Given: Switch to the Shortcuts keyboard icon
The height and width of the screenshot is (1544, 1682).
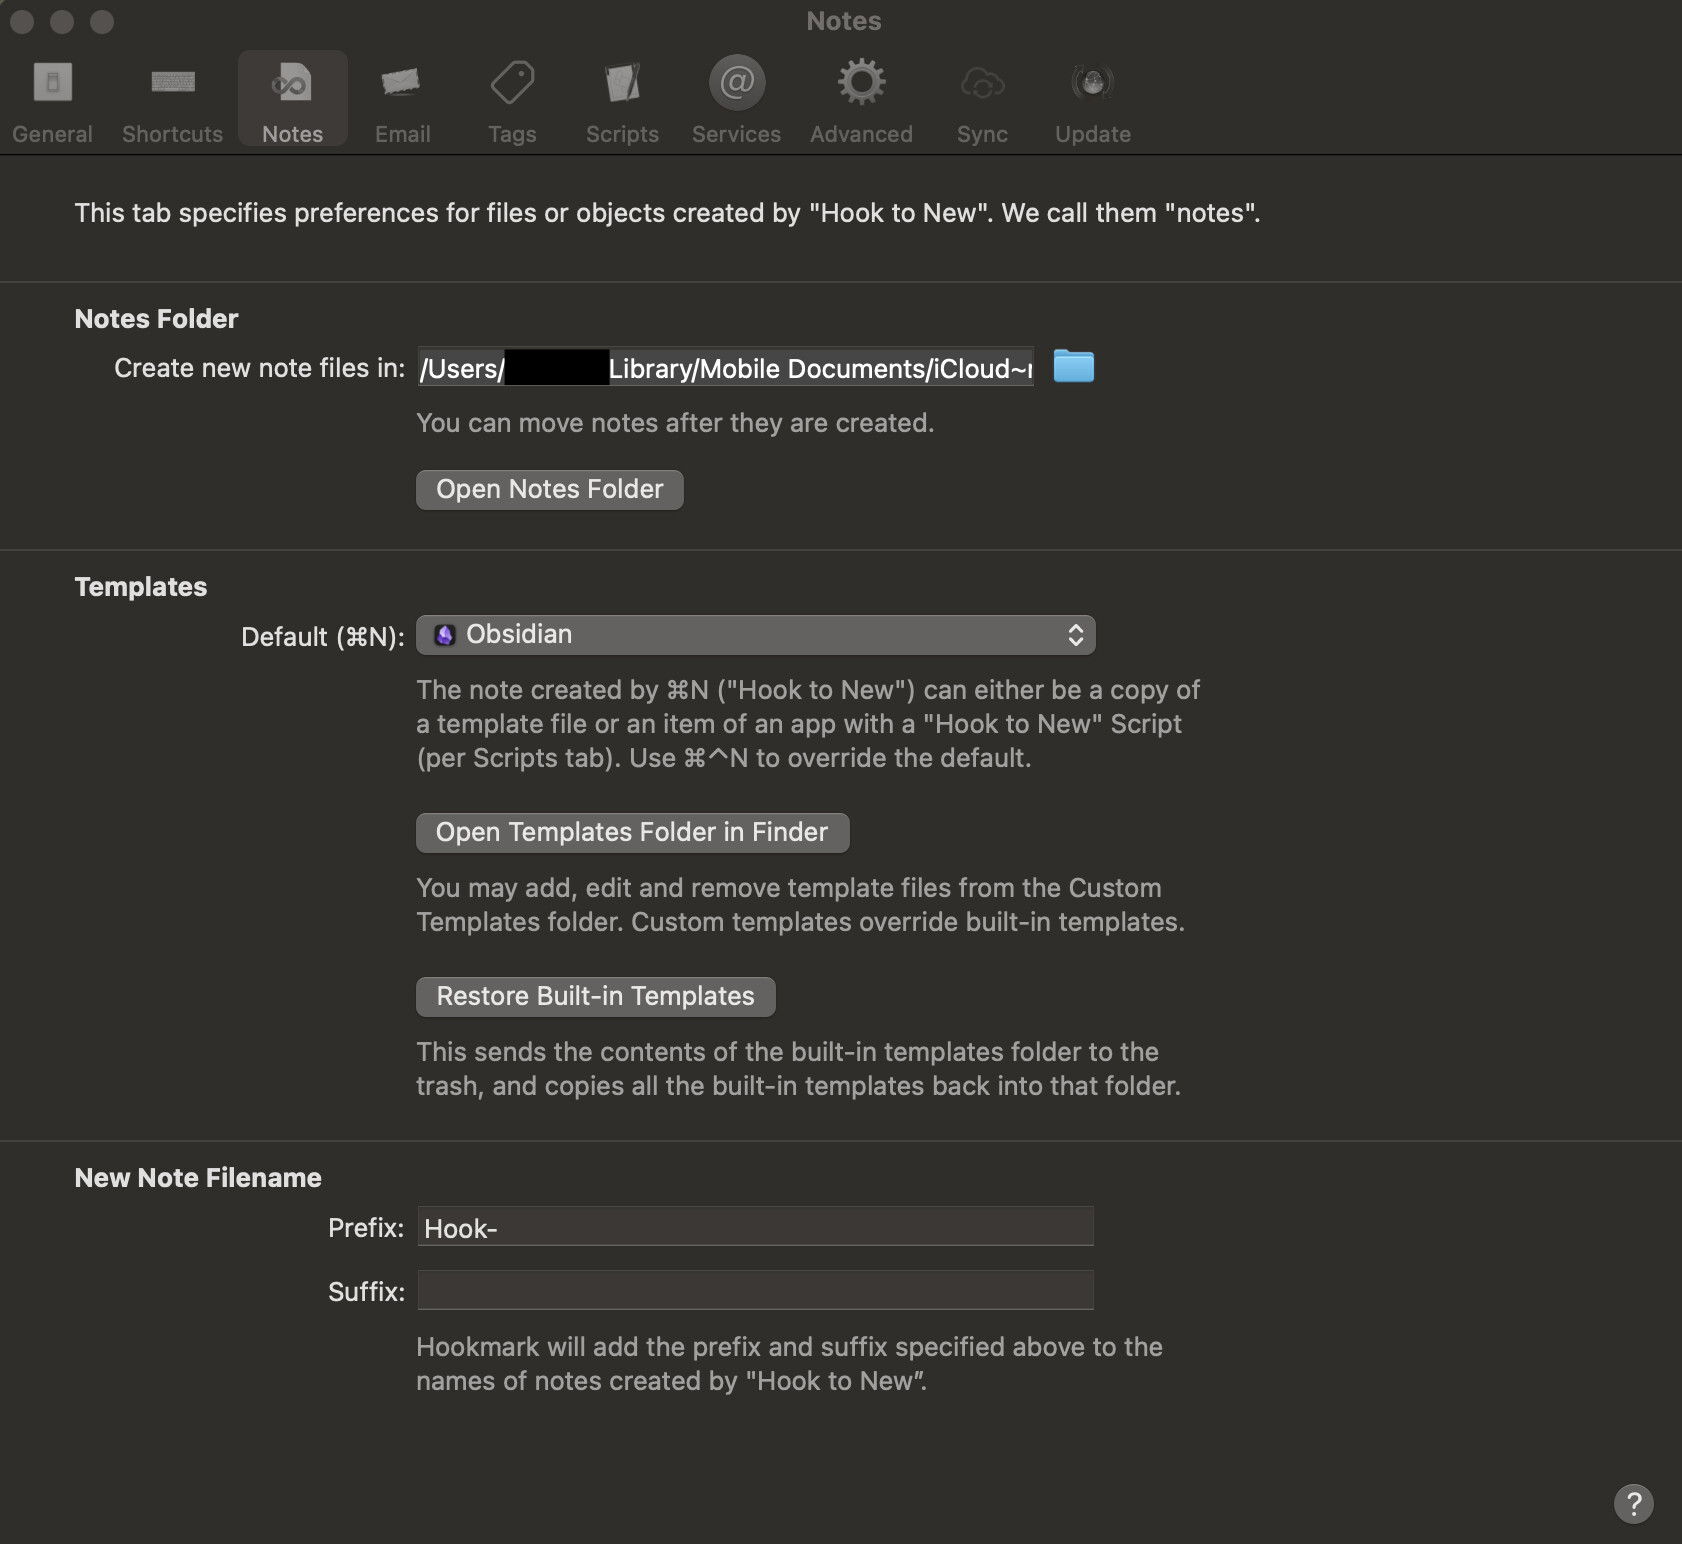Looking at the screenshot, I should point(172,83).
